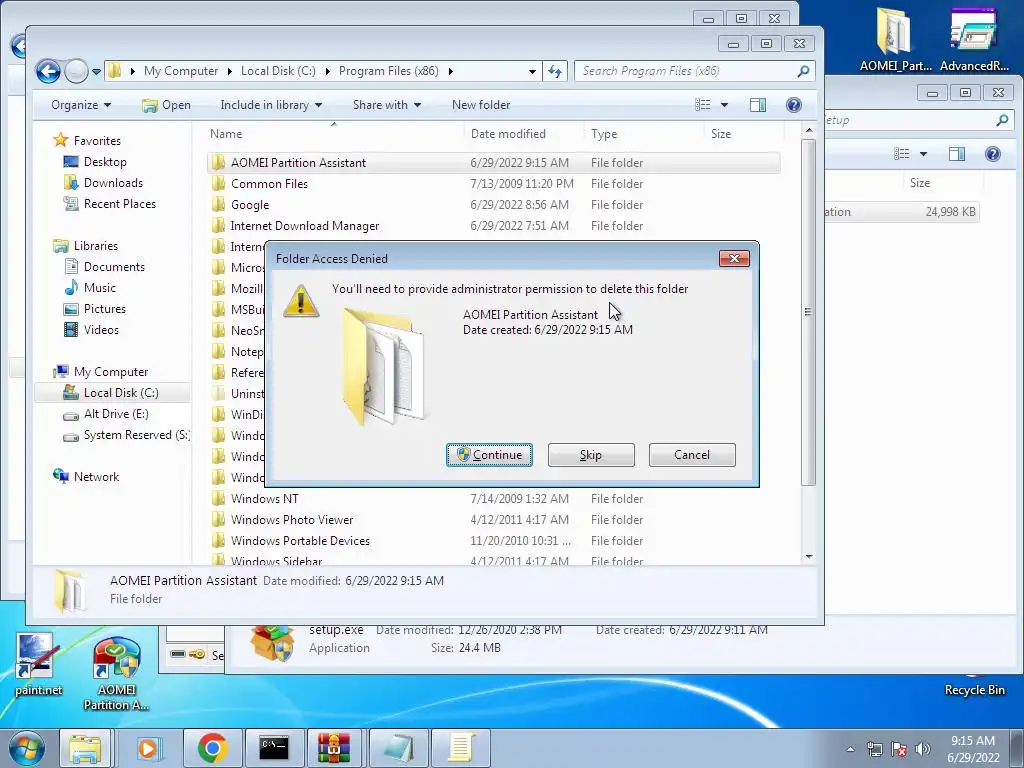This screenshot has height=768, width=1024.
Task: Click the Change your view icon
Action: 703,105
